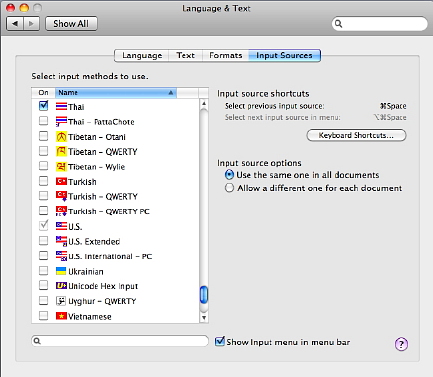Click the U.S. International – PC flag icon
The height and width of the screenshot is (377, 433).
point(61,256)
